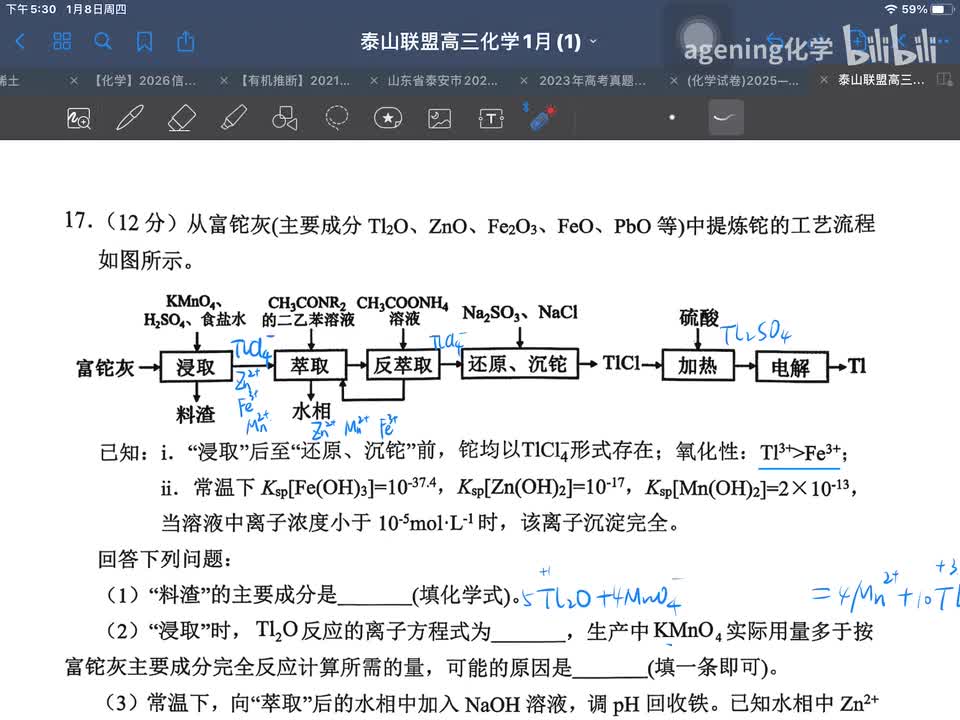
Task: Tap the 浸取 box in flowchart
Action: (196, 367)
